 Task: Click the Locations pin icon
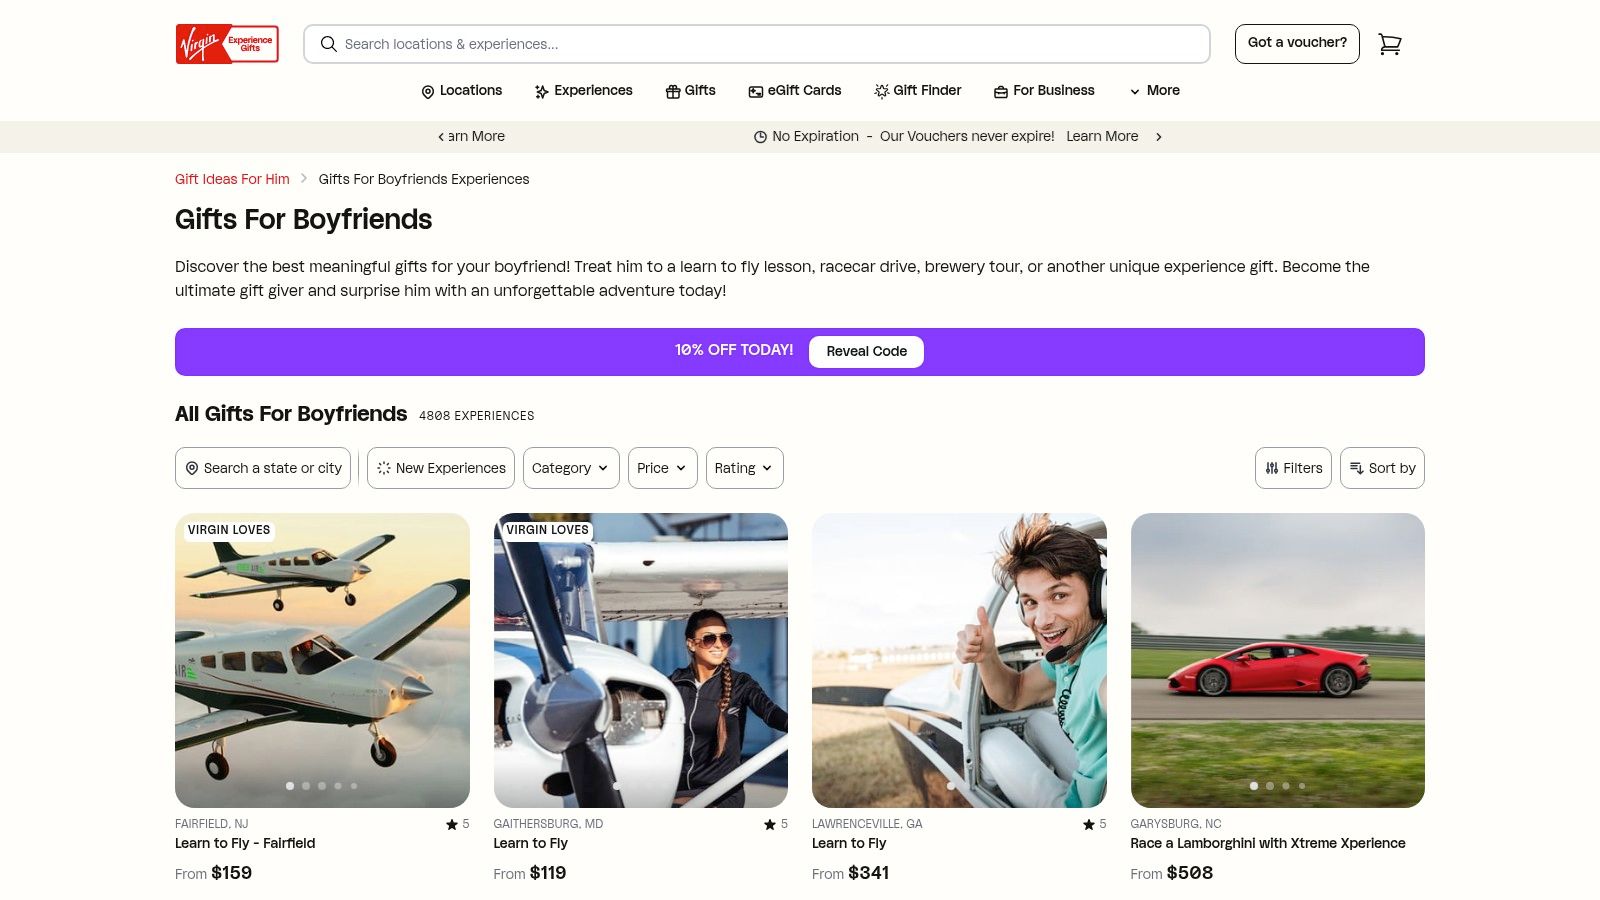click(428, 92)
